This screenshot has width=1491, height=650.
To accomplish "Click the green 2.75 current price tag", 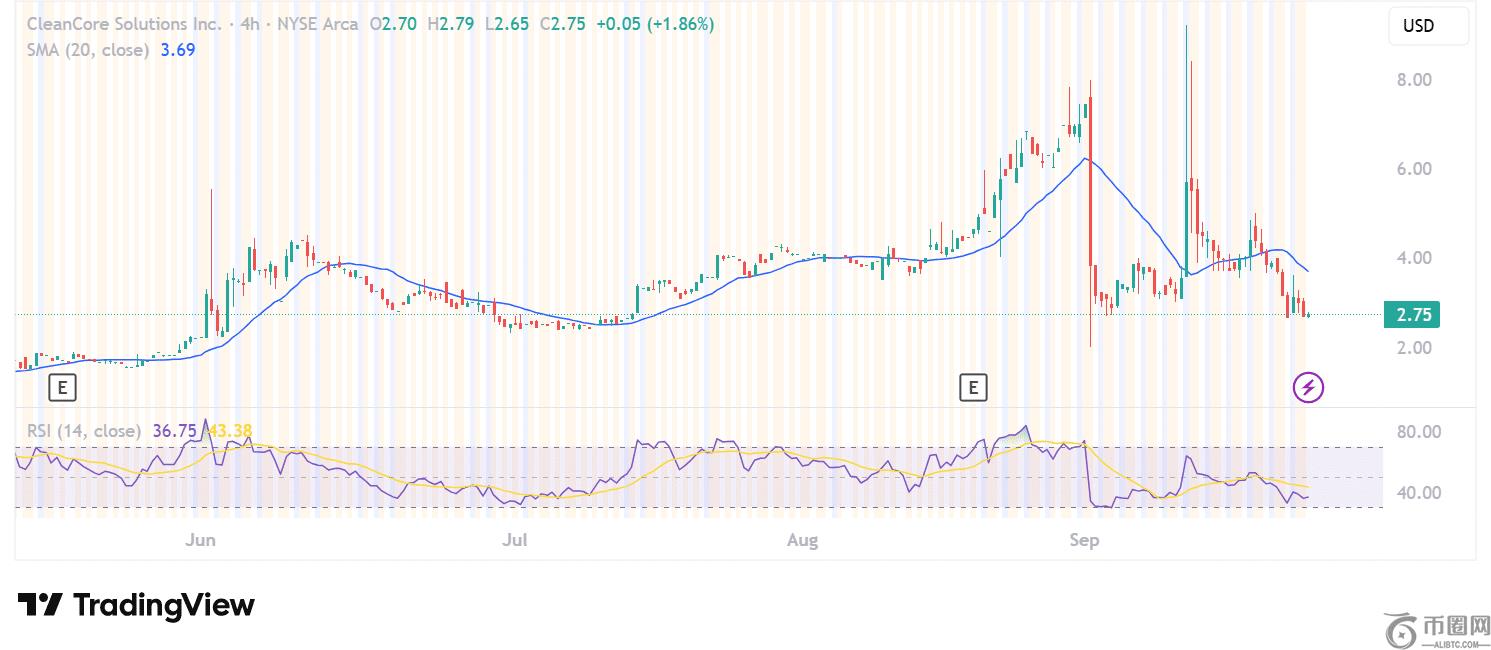I will point(1413,315).
